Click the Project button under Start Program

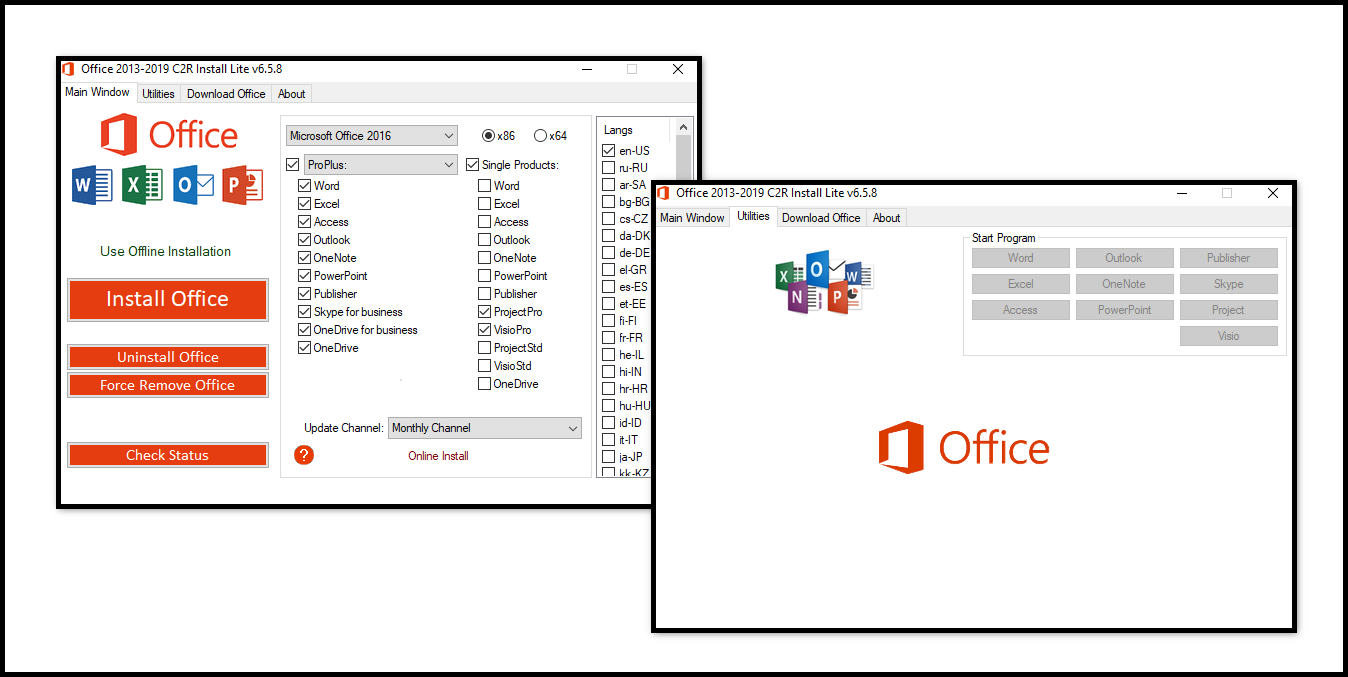1229,310
